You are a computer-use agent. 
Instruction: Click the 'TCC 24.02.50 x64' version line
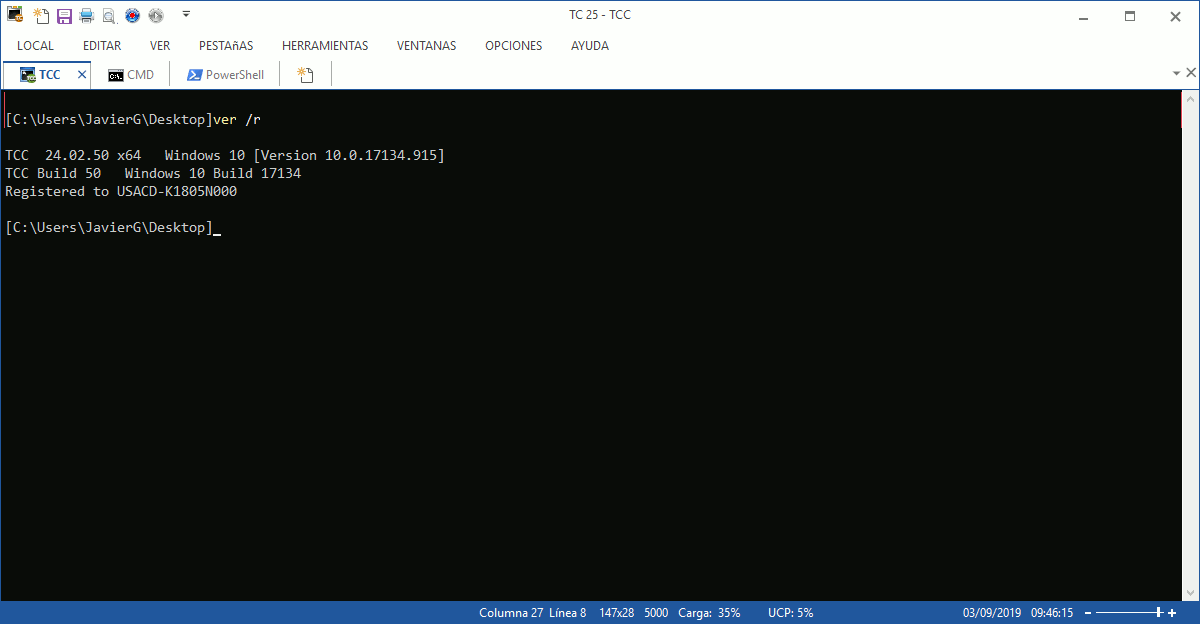coord(225,156)
